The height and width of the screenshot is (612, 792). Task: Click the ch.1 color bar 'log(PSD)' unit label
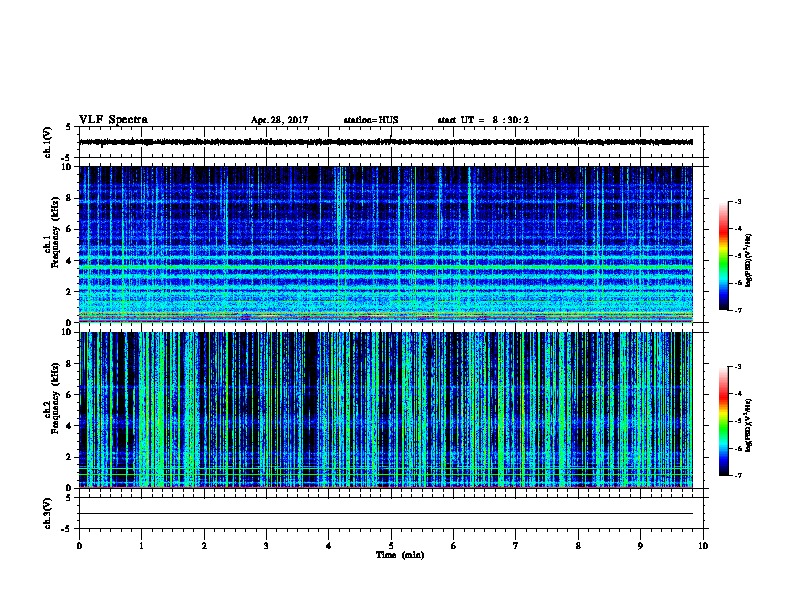pyautogui.click(x=749, y=260)
